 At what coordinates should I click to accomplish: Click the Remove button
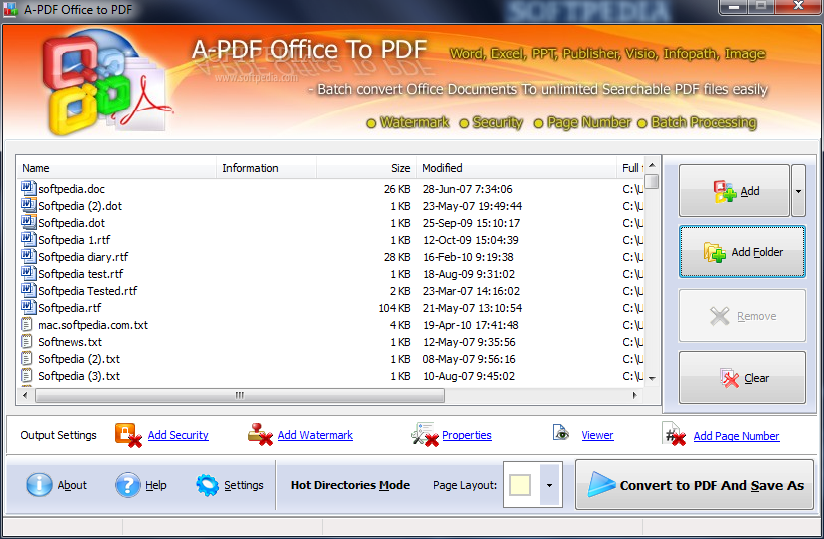click(x=742, y=316)
